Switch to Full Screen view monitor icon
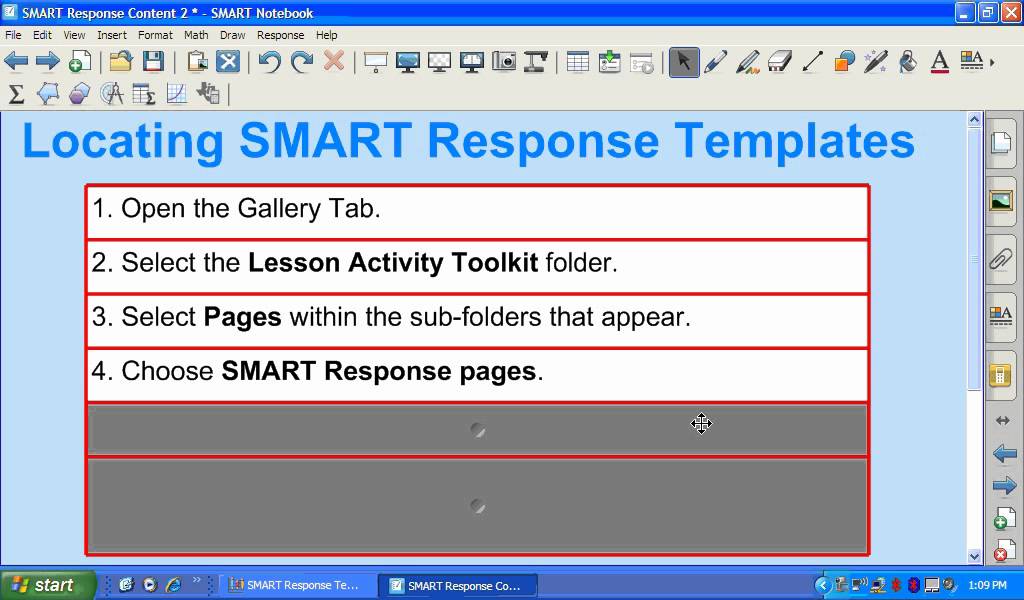Screen dimensions: 1024x600 408,62
